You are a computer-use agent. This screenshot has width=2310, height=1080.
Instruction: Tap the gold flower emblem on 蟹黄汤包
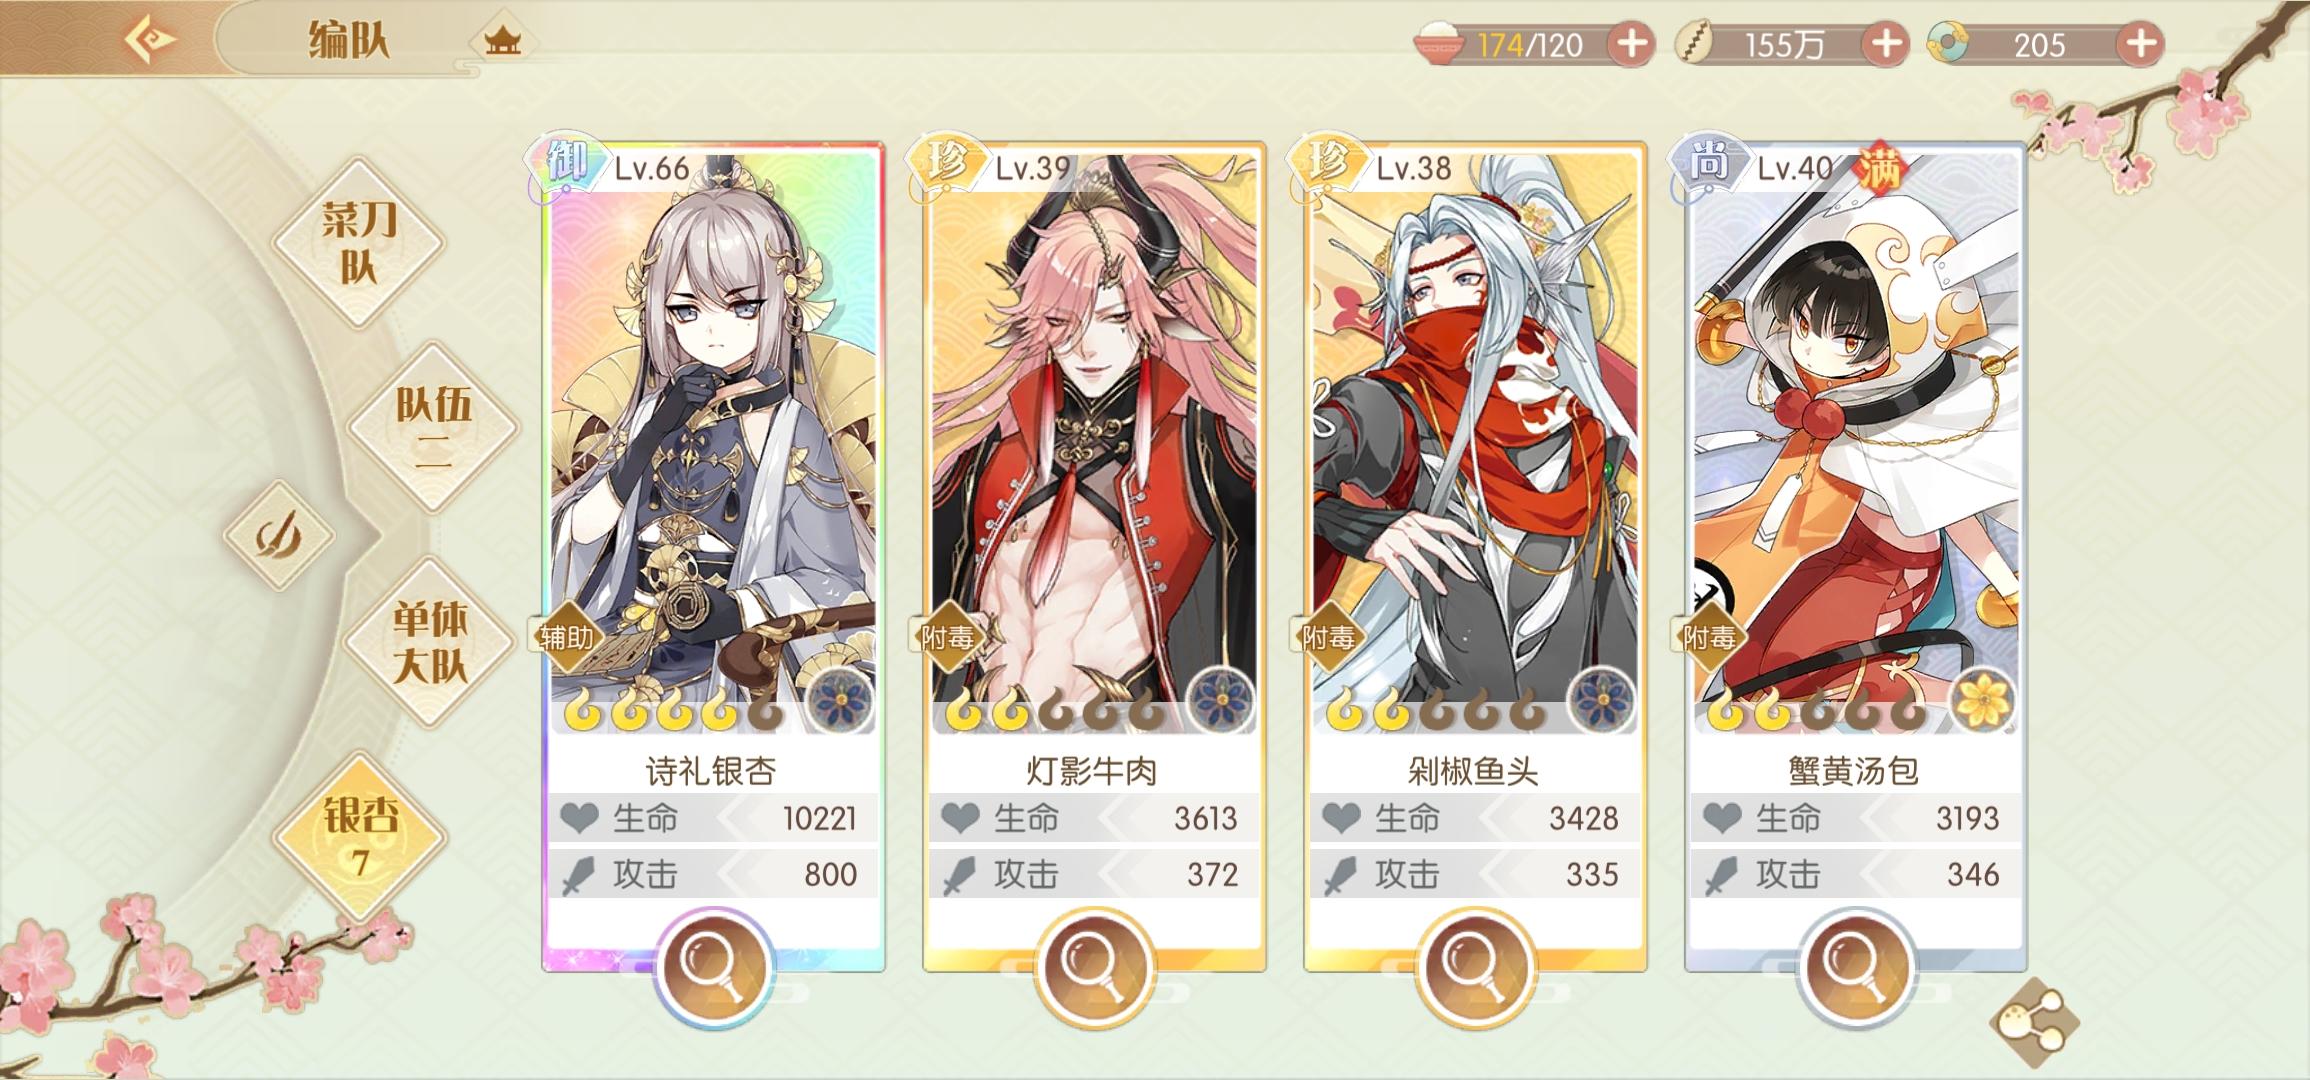click(1983, 699)
